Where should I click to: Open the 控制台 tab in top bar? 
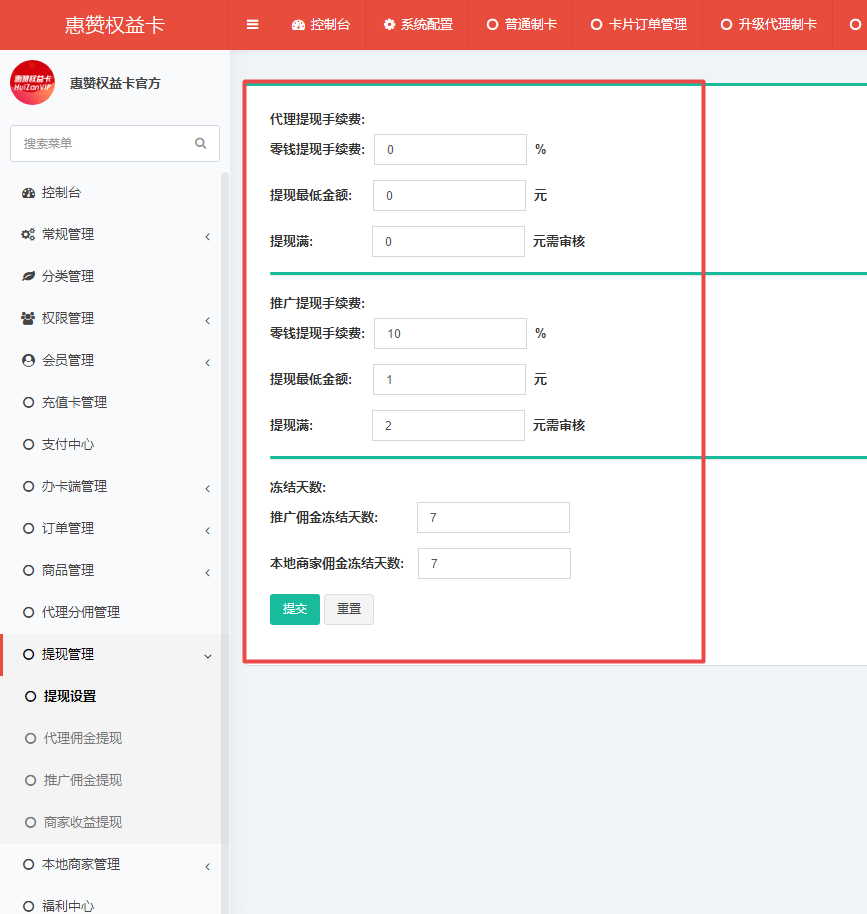click(321, 24)
